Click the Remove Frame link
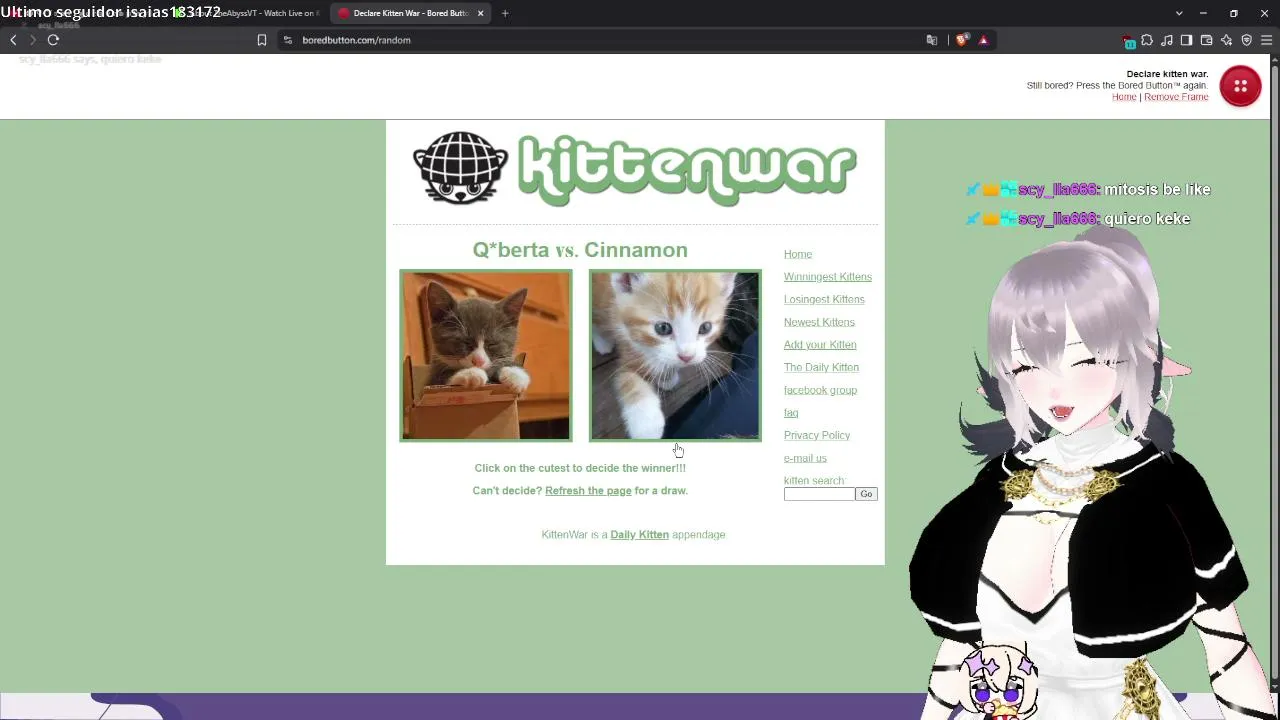The height and width of the screenshot is (720, 1280). coord(1176,97)
